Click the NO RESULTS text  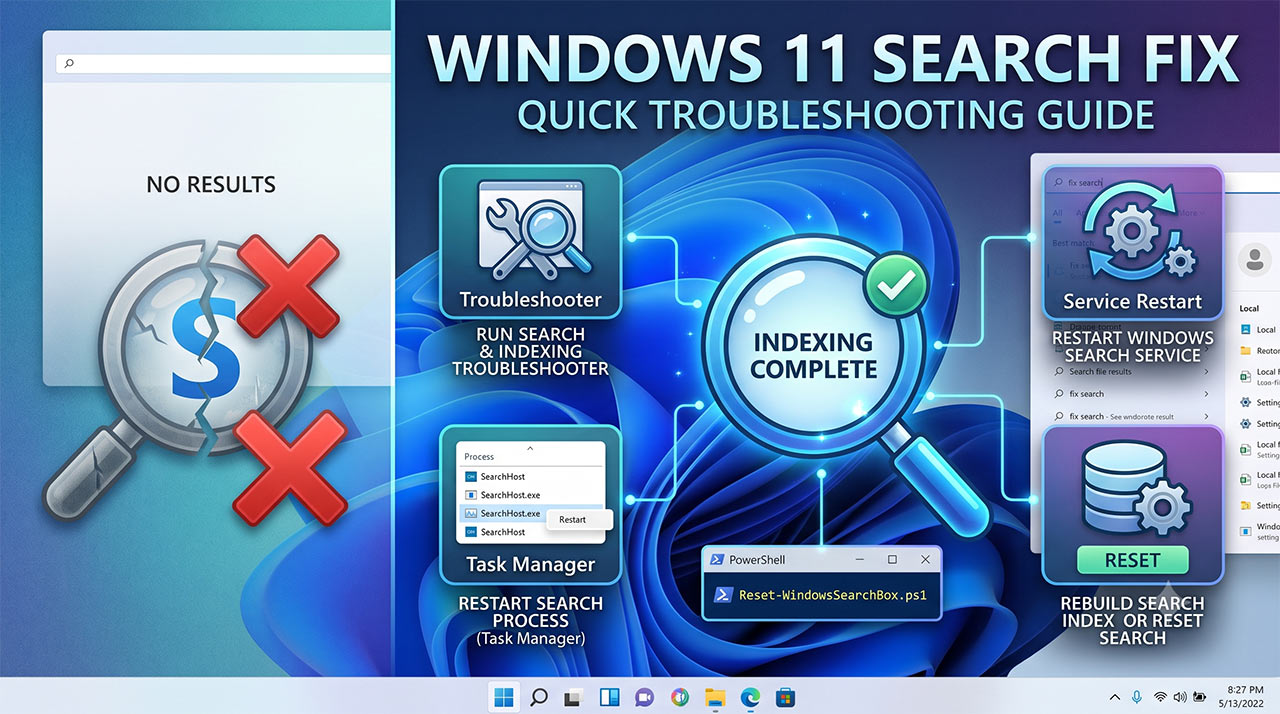tap(211, 184)
